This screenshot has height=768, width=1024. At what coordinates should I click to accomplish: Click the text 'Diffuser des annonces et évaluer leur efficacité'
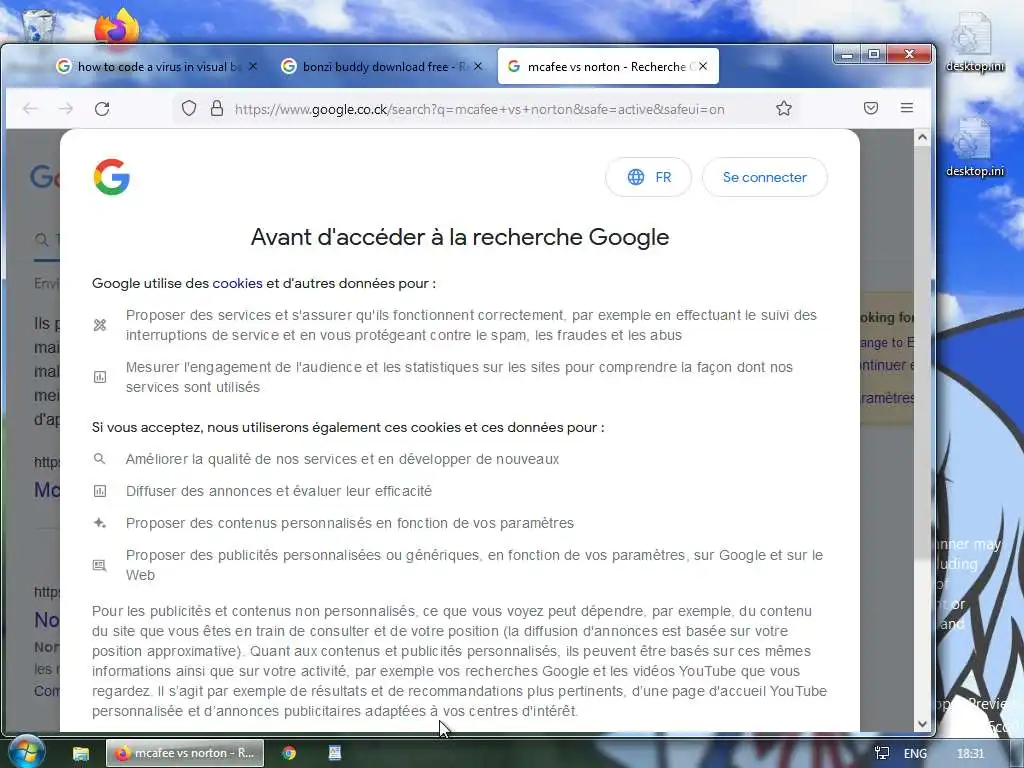(x=279, y=491)
